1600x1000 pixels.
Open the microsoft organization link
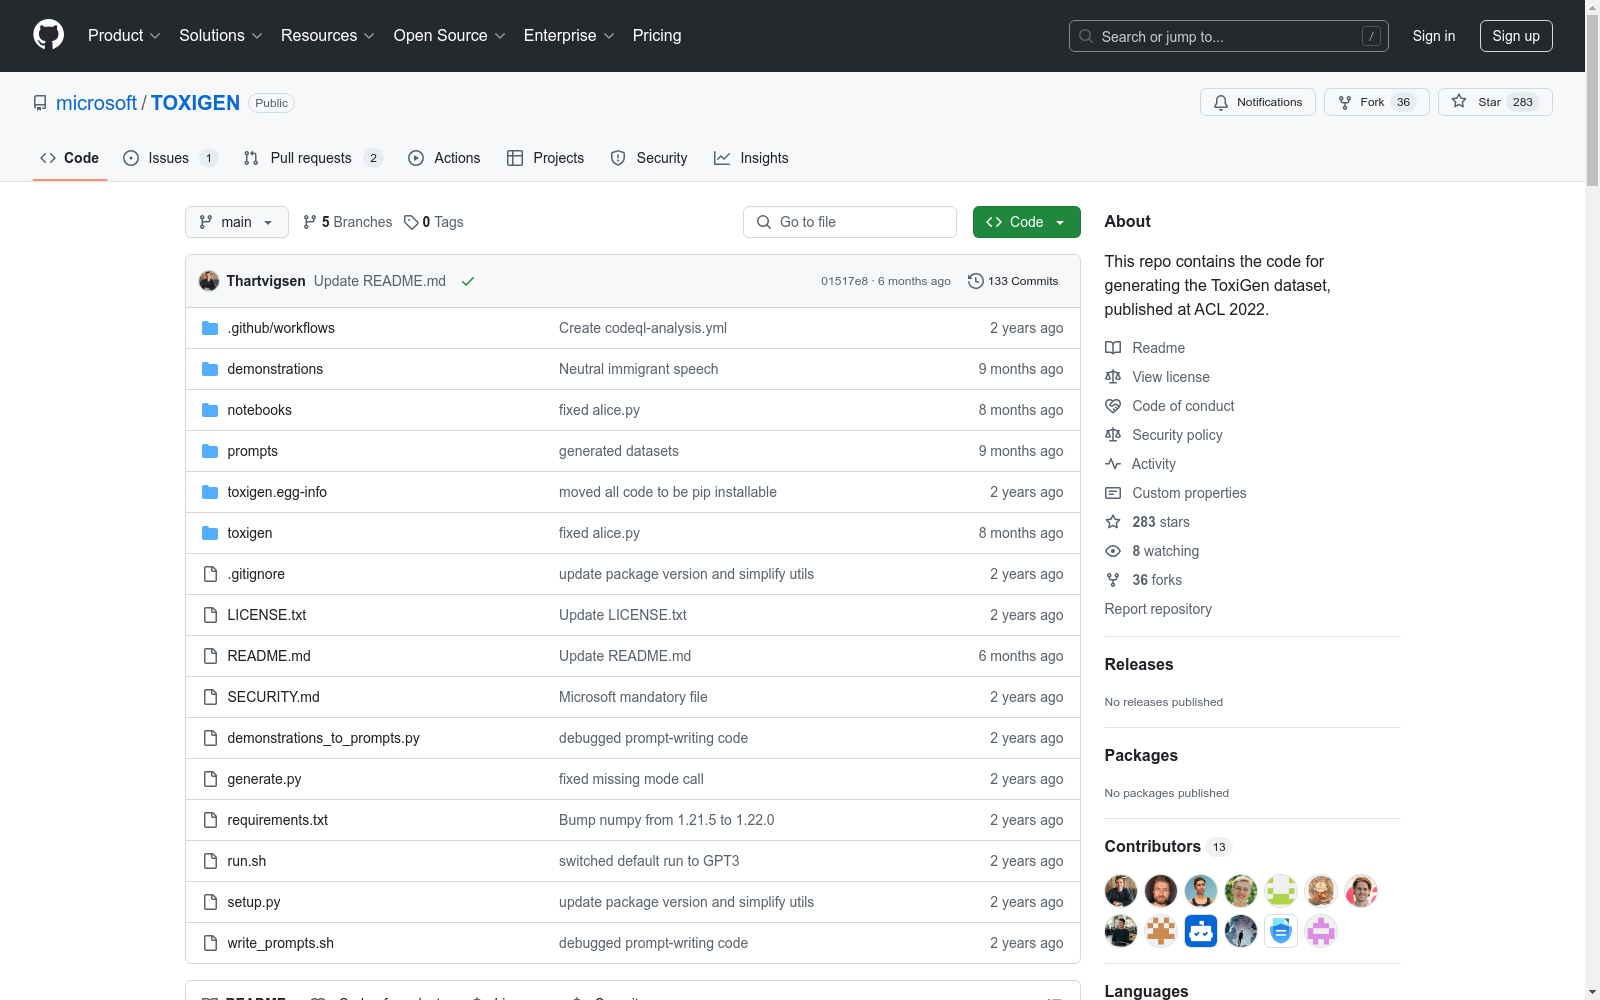pyautogui.click(x=96, y=103)
